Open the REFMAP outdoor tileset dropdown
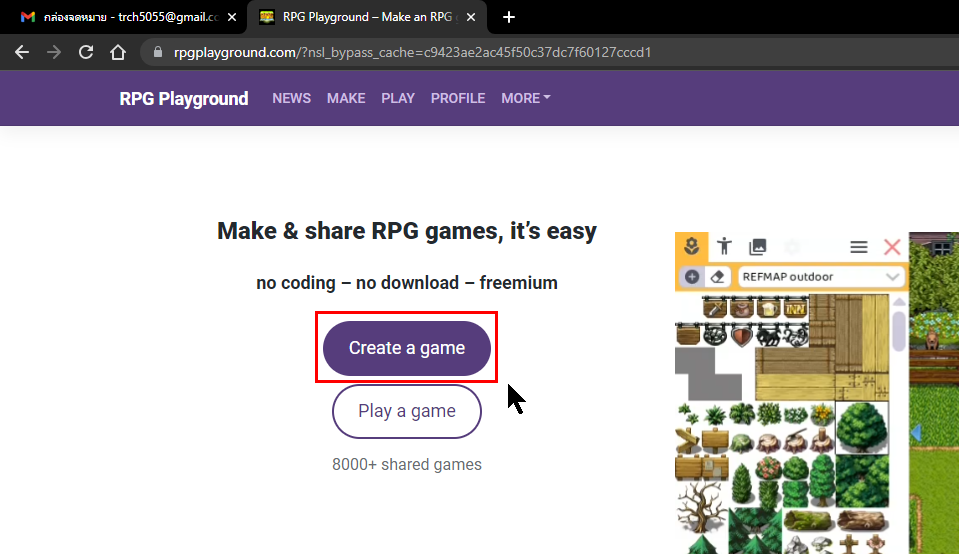959x554 pixels. coord(820,277)
